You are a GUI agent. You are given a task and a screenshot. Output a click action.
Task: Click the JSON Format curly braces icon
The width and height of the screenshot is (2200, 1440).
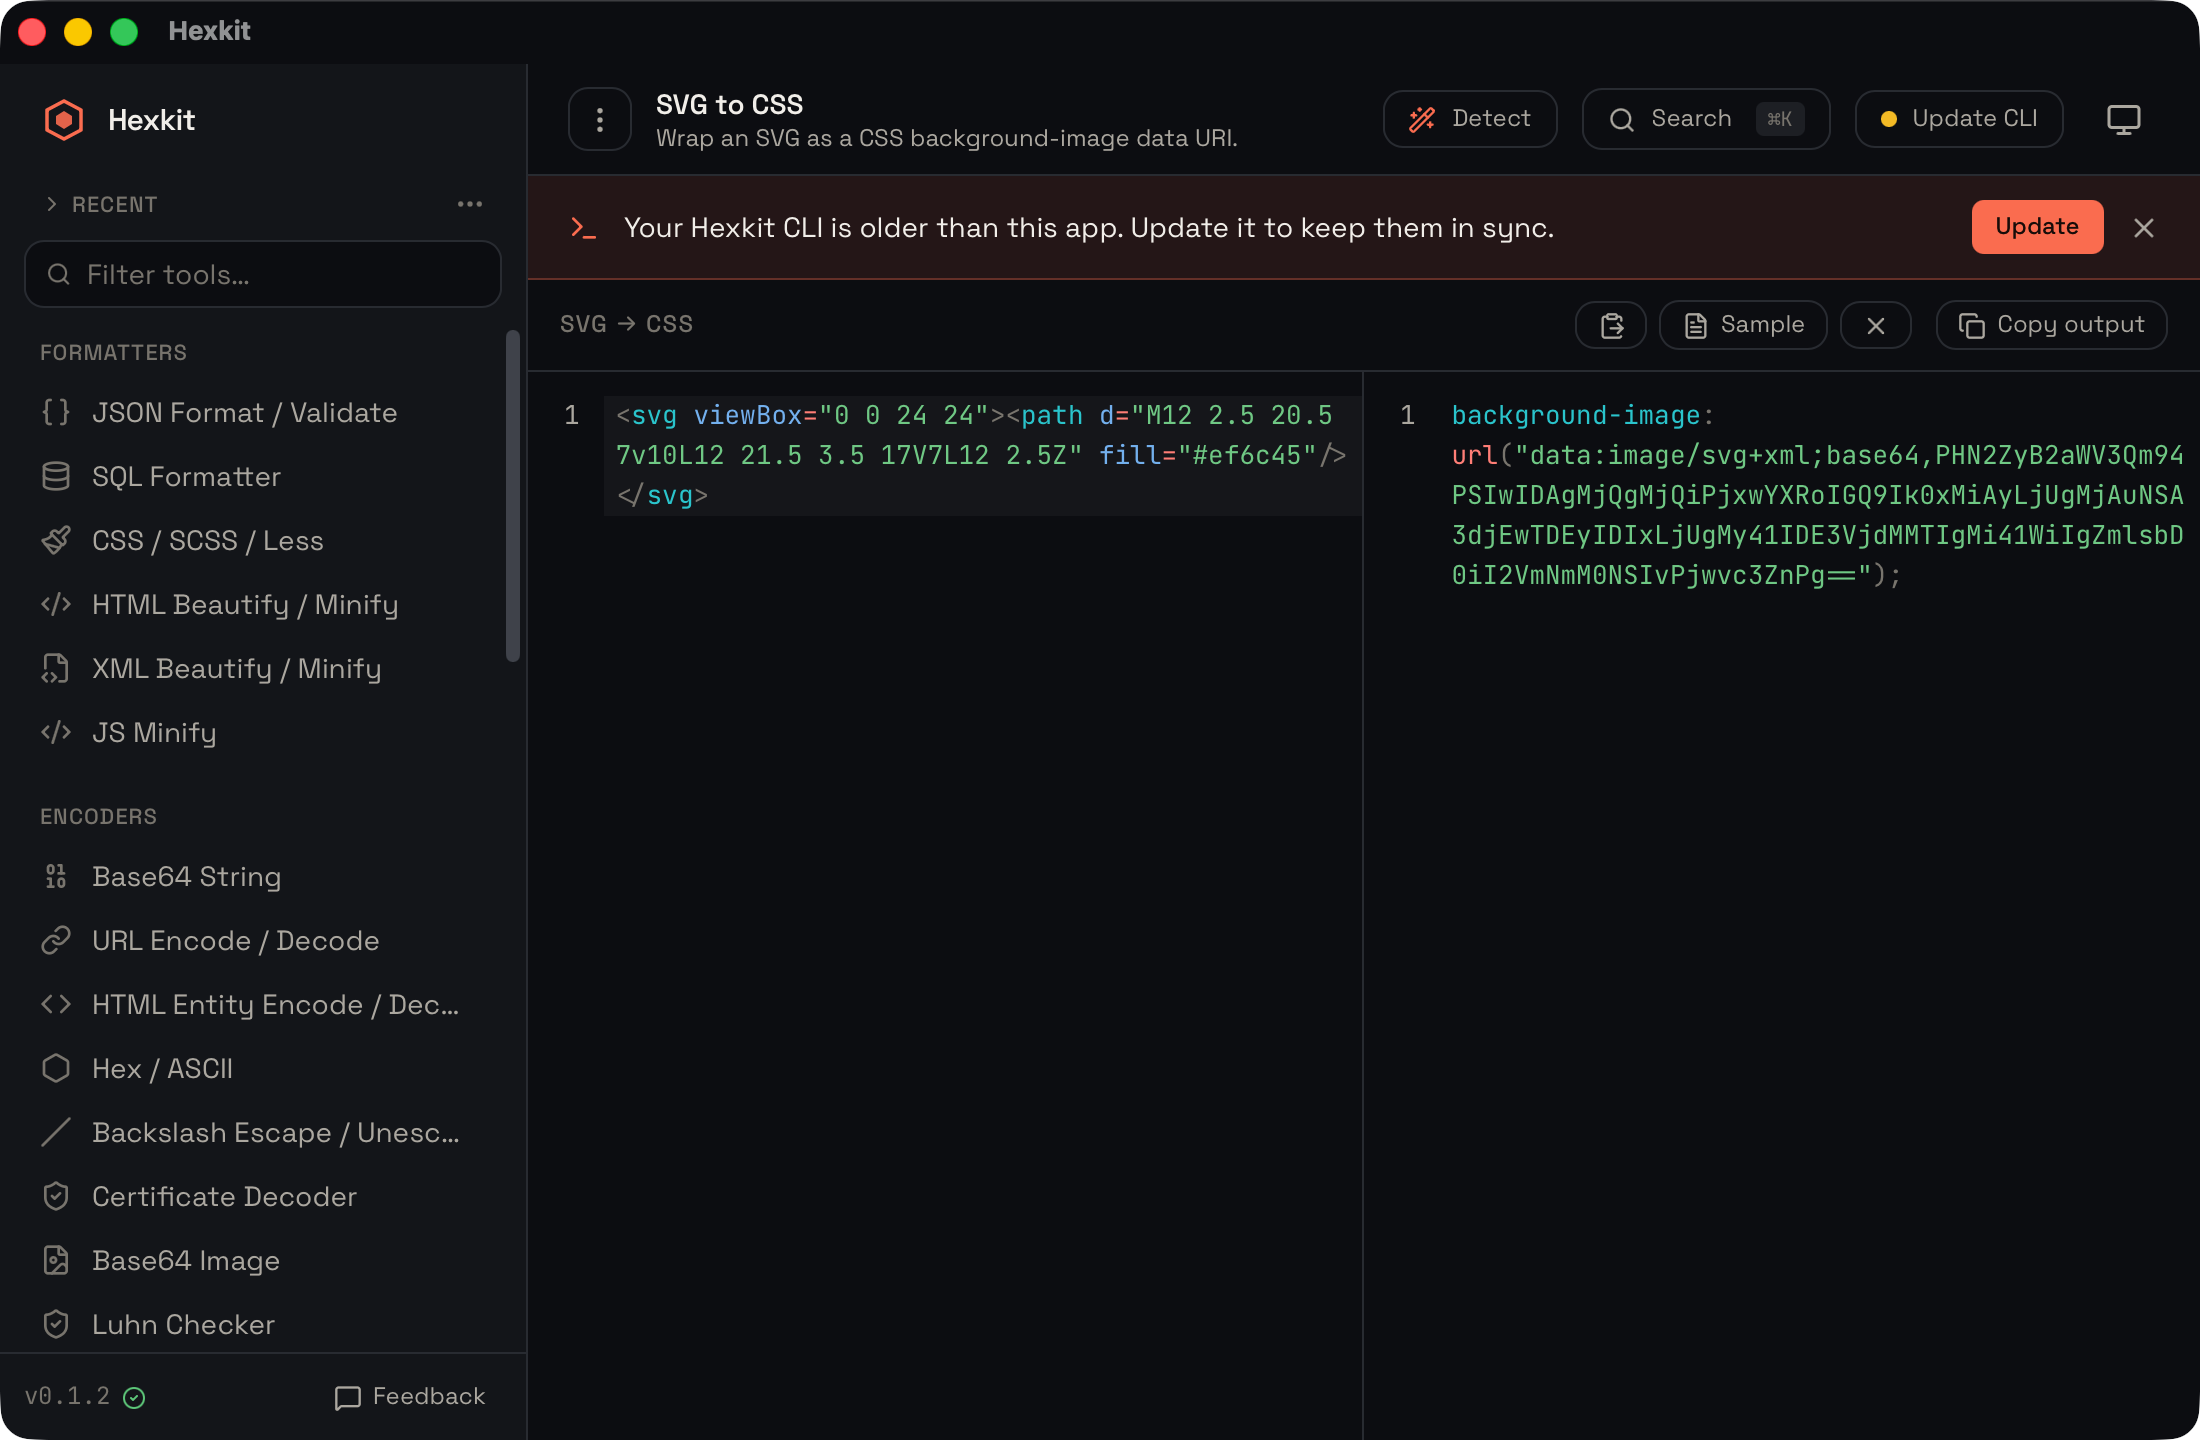click(56, 413)
